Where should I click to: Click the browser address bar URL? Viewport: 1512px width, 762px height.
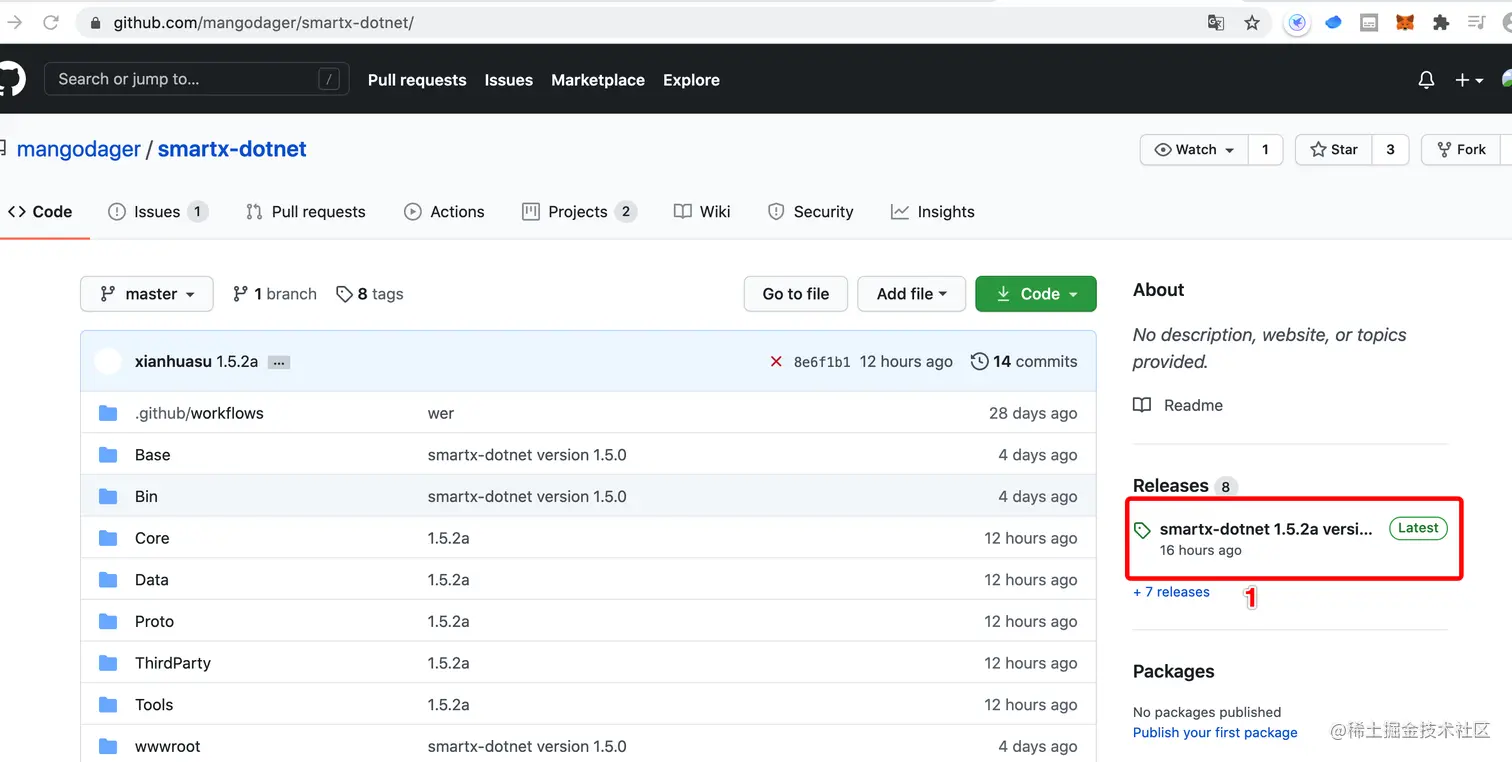[263, 22]
